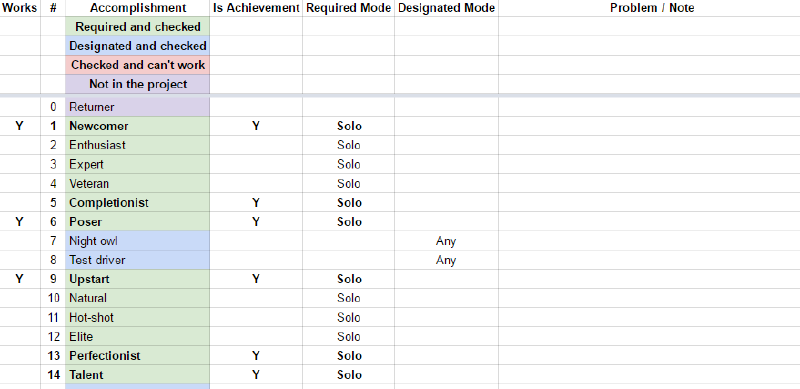Image resolution: width=800 pixels, height=389 pixels.
Task: Select Is Achievement Y for Perfectionist
Action: point(256,356)
